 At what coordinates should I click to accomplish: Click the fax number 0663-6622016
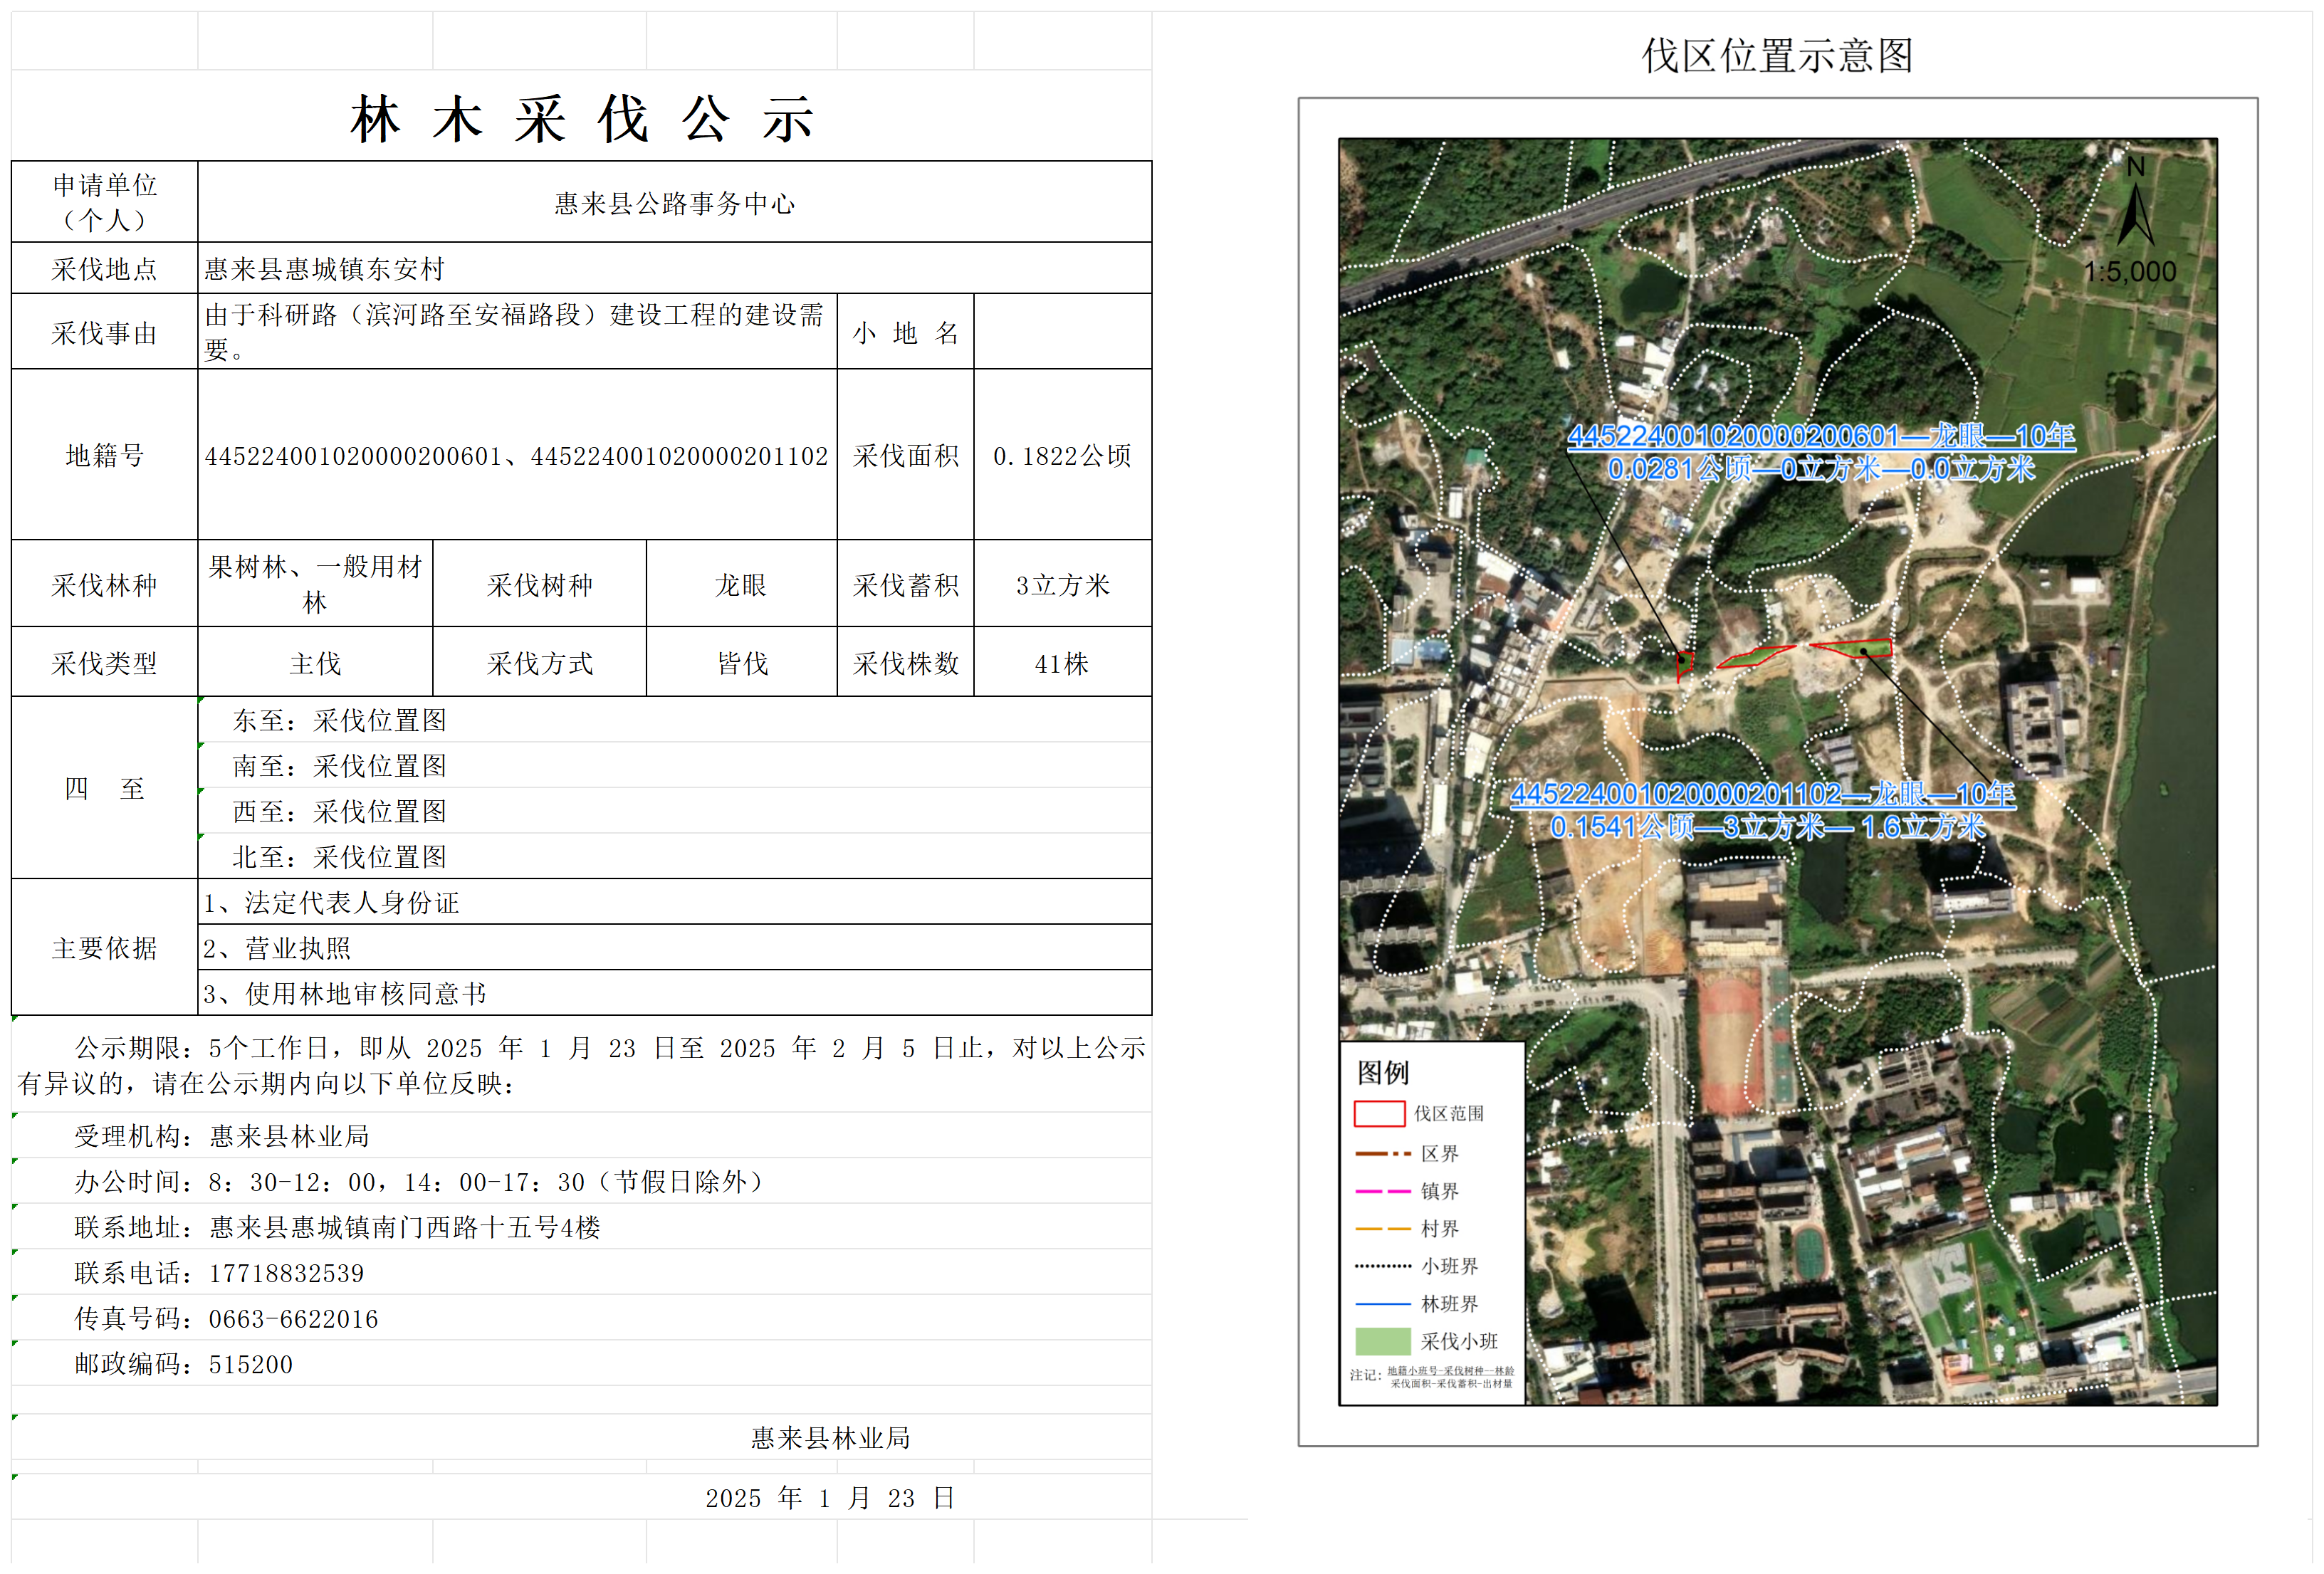coord(293,1319)
